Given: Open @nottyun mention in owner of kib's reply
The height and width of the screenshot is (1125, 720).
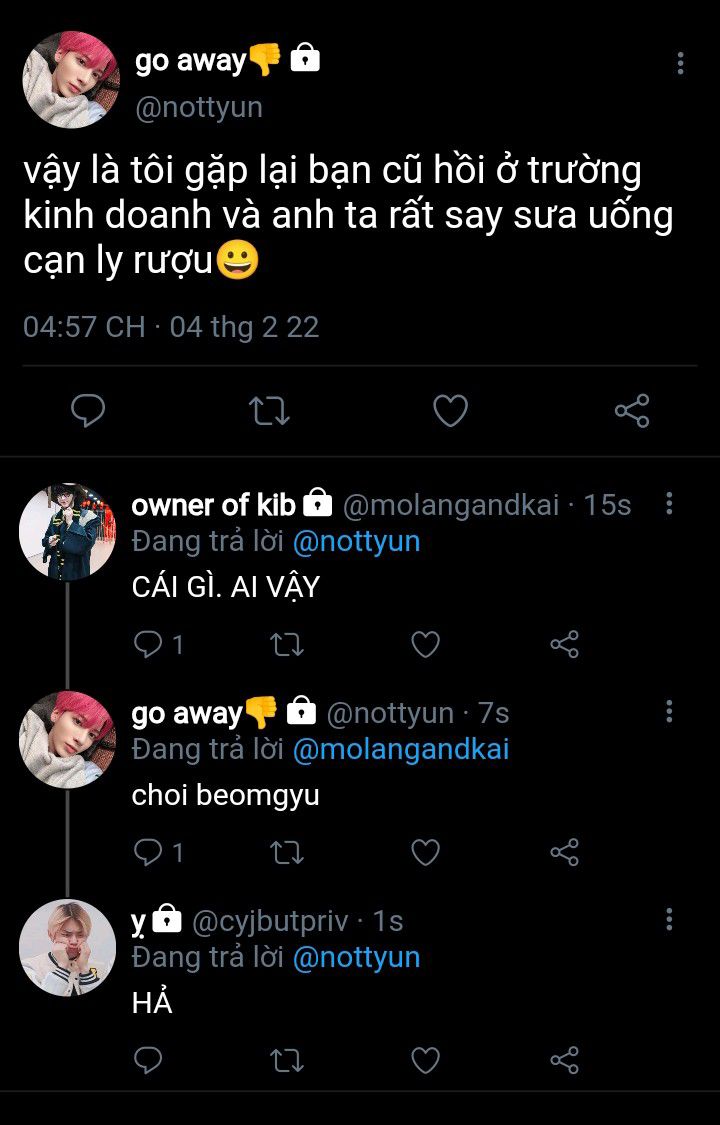Looking at the screenshot, I should 356,541.
